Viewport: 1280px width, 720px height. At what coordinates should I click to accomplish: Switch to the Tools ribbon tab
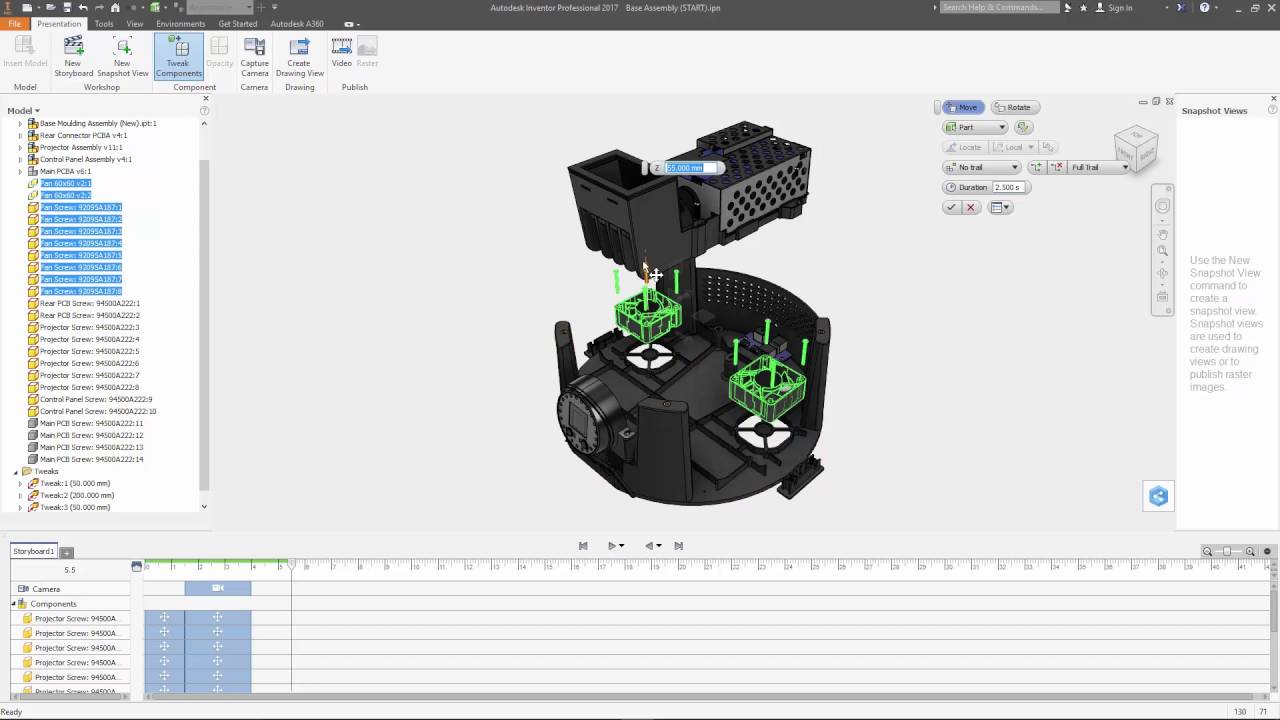tap(104, 23)
